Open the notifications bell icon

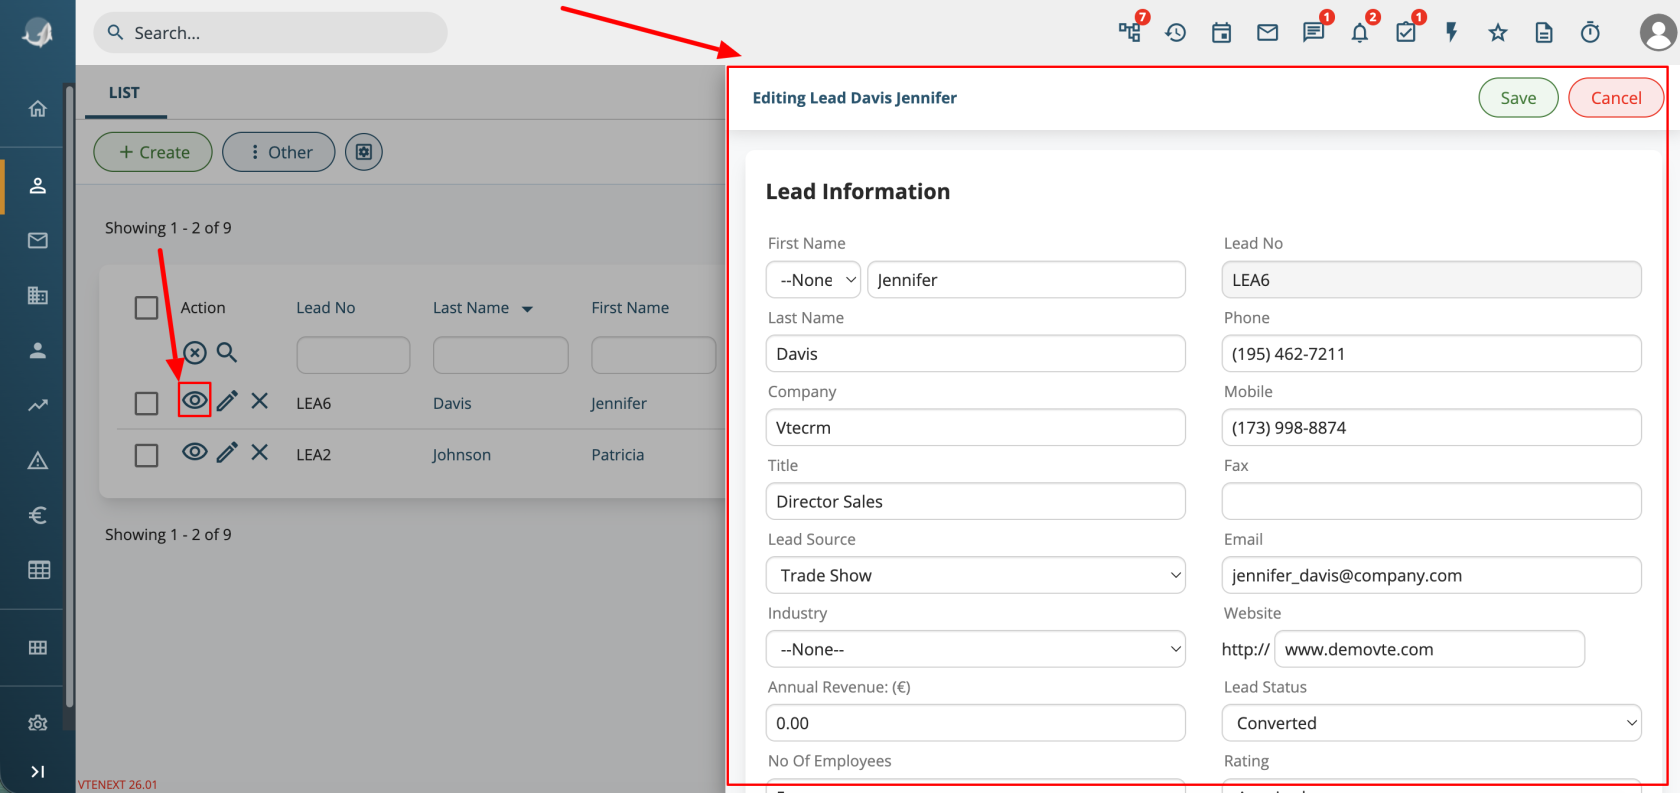coord(1360,33)
